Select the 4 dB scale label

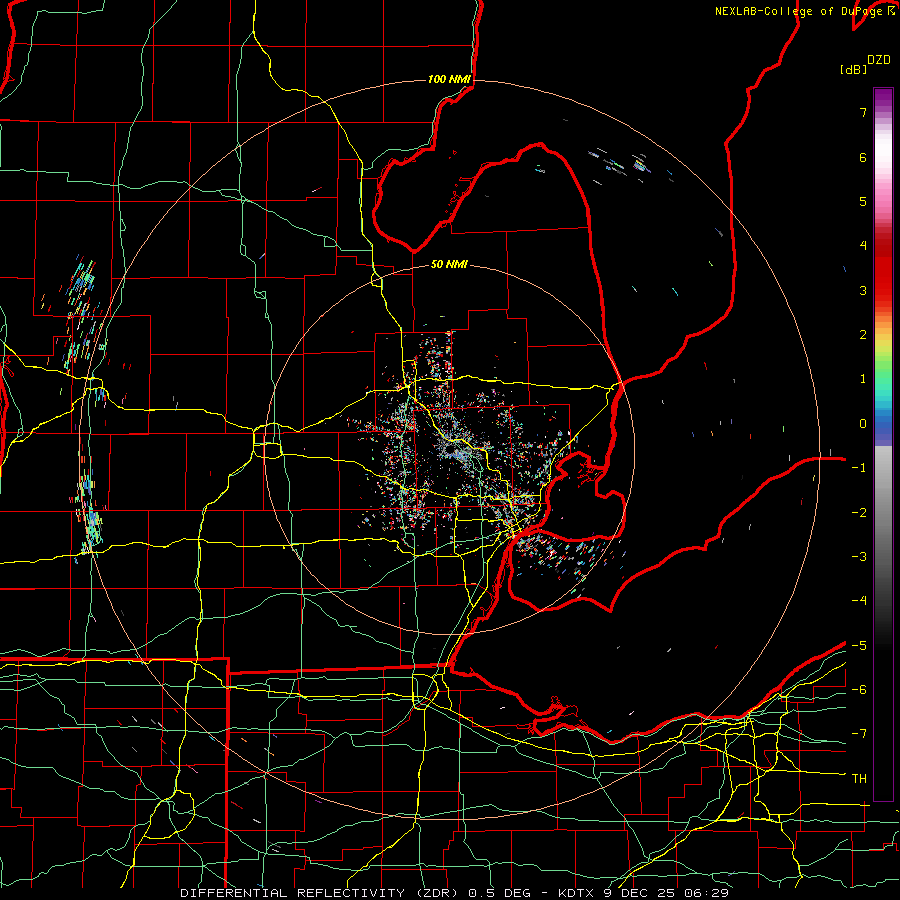click(x=863, y=246)
